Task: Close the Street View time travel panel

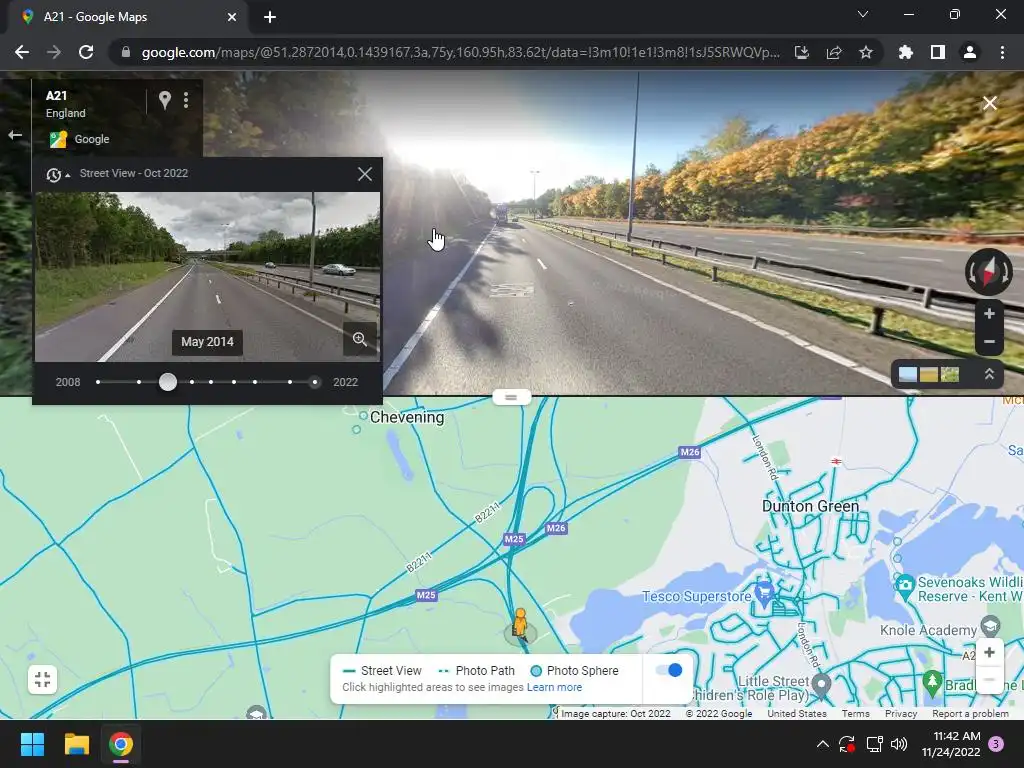Action: 364,174
